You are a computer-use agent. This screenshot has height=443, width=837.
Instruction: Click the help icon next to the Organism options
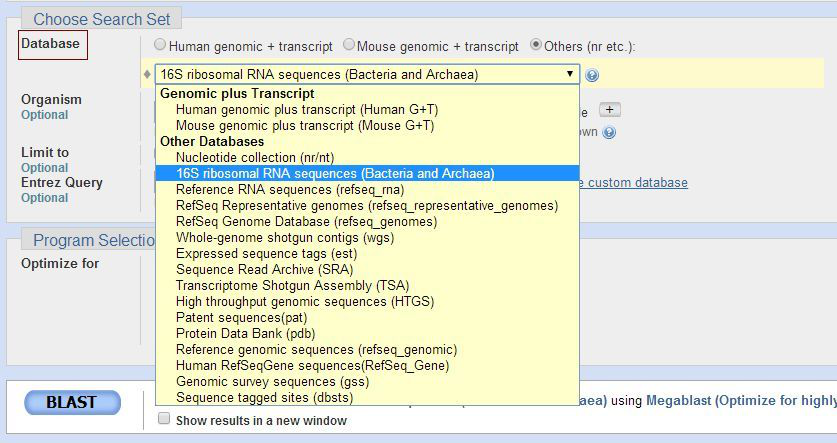pyautogui.click(x=609, y=132)
